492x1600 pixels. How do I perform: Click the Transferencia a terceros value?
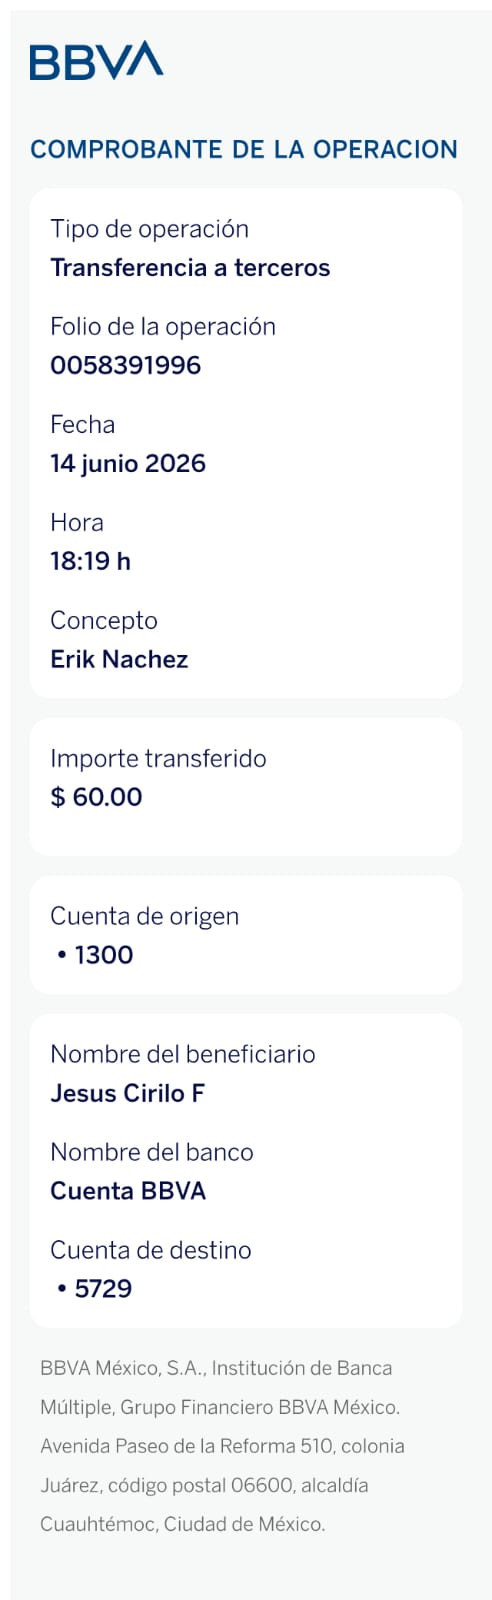tap(190, 268)
